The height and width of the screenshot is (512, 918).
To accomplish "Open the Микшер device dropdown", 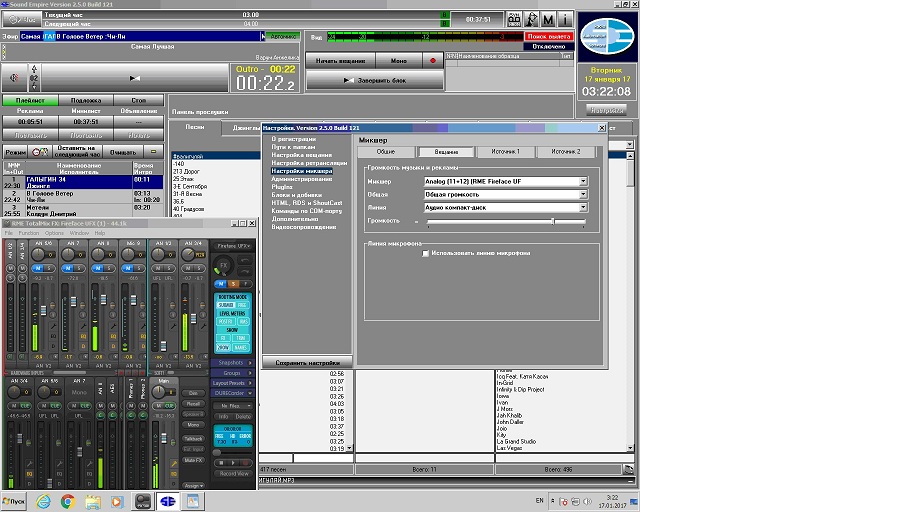I will [x=583, y=181].
